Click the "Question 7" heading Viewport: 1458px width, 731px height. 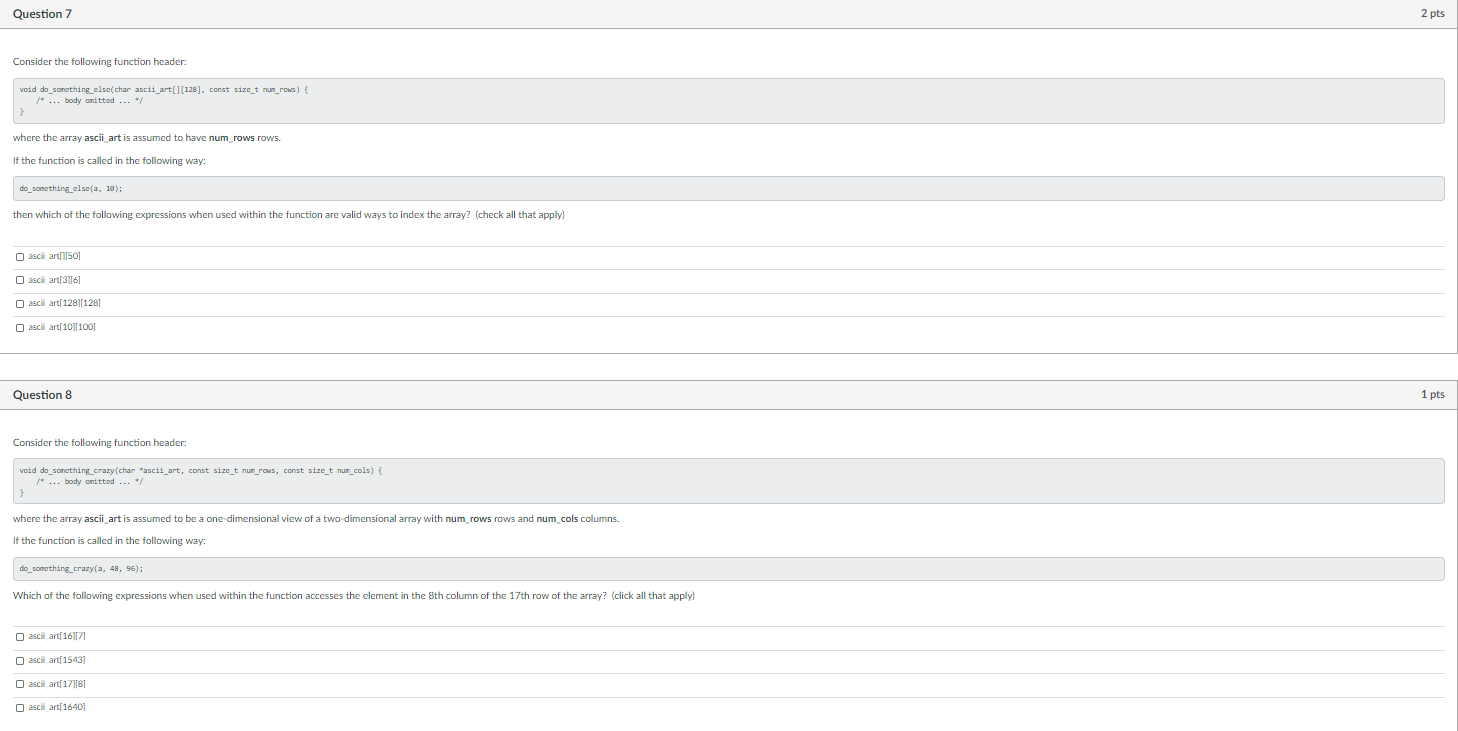[x=42, y=14]
